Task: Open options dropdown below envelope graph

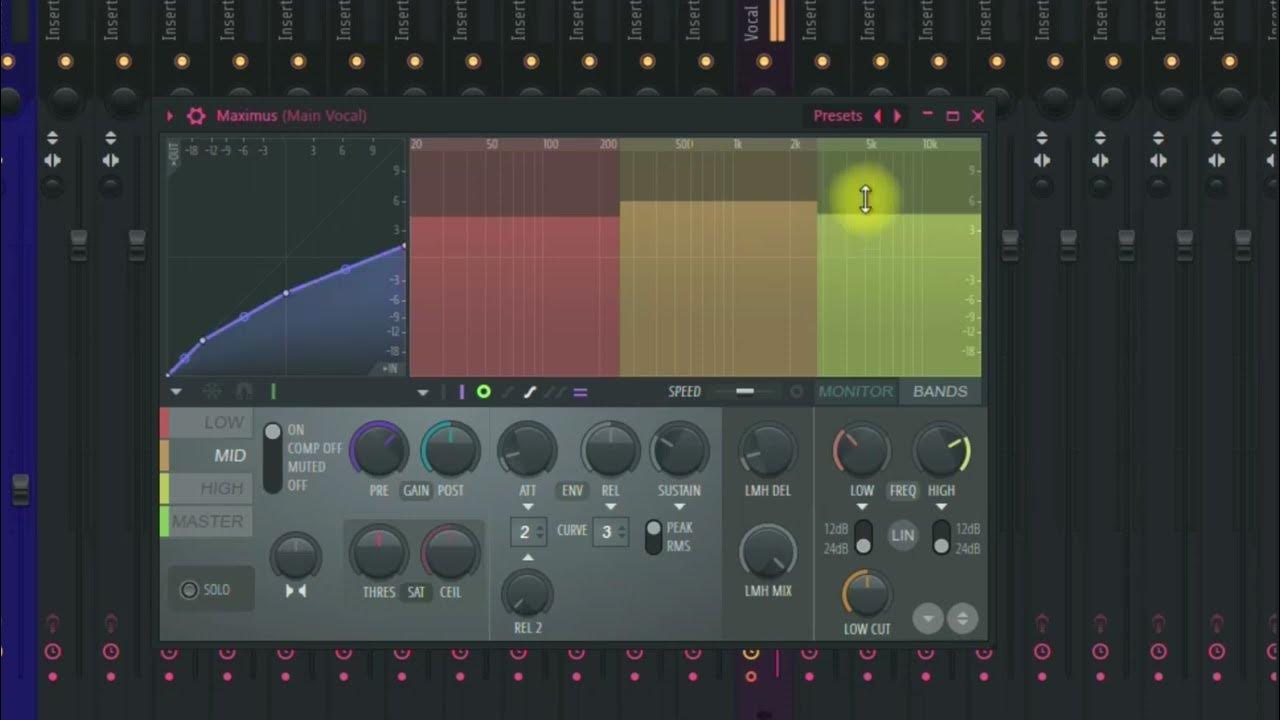Action: [x=176, y=392]
